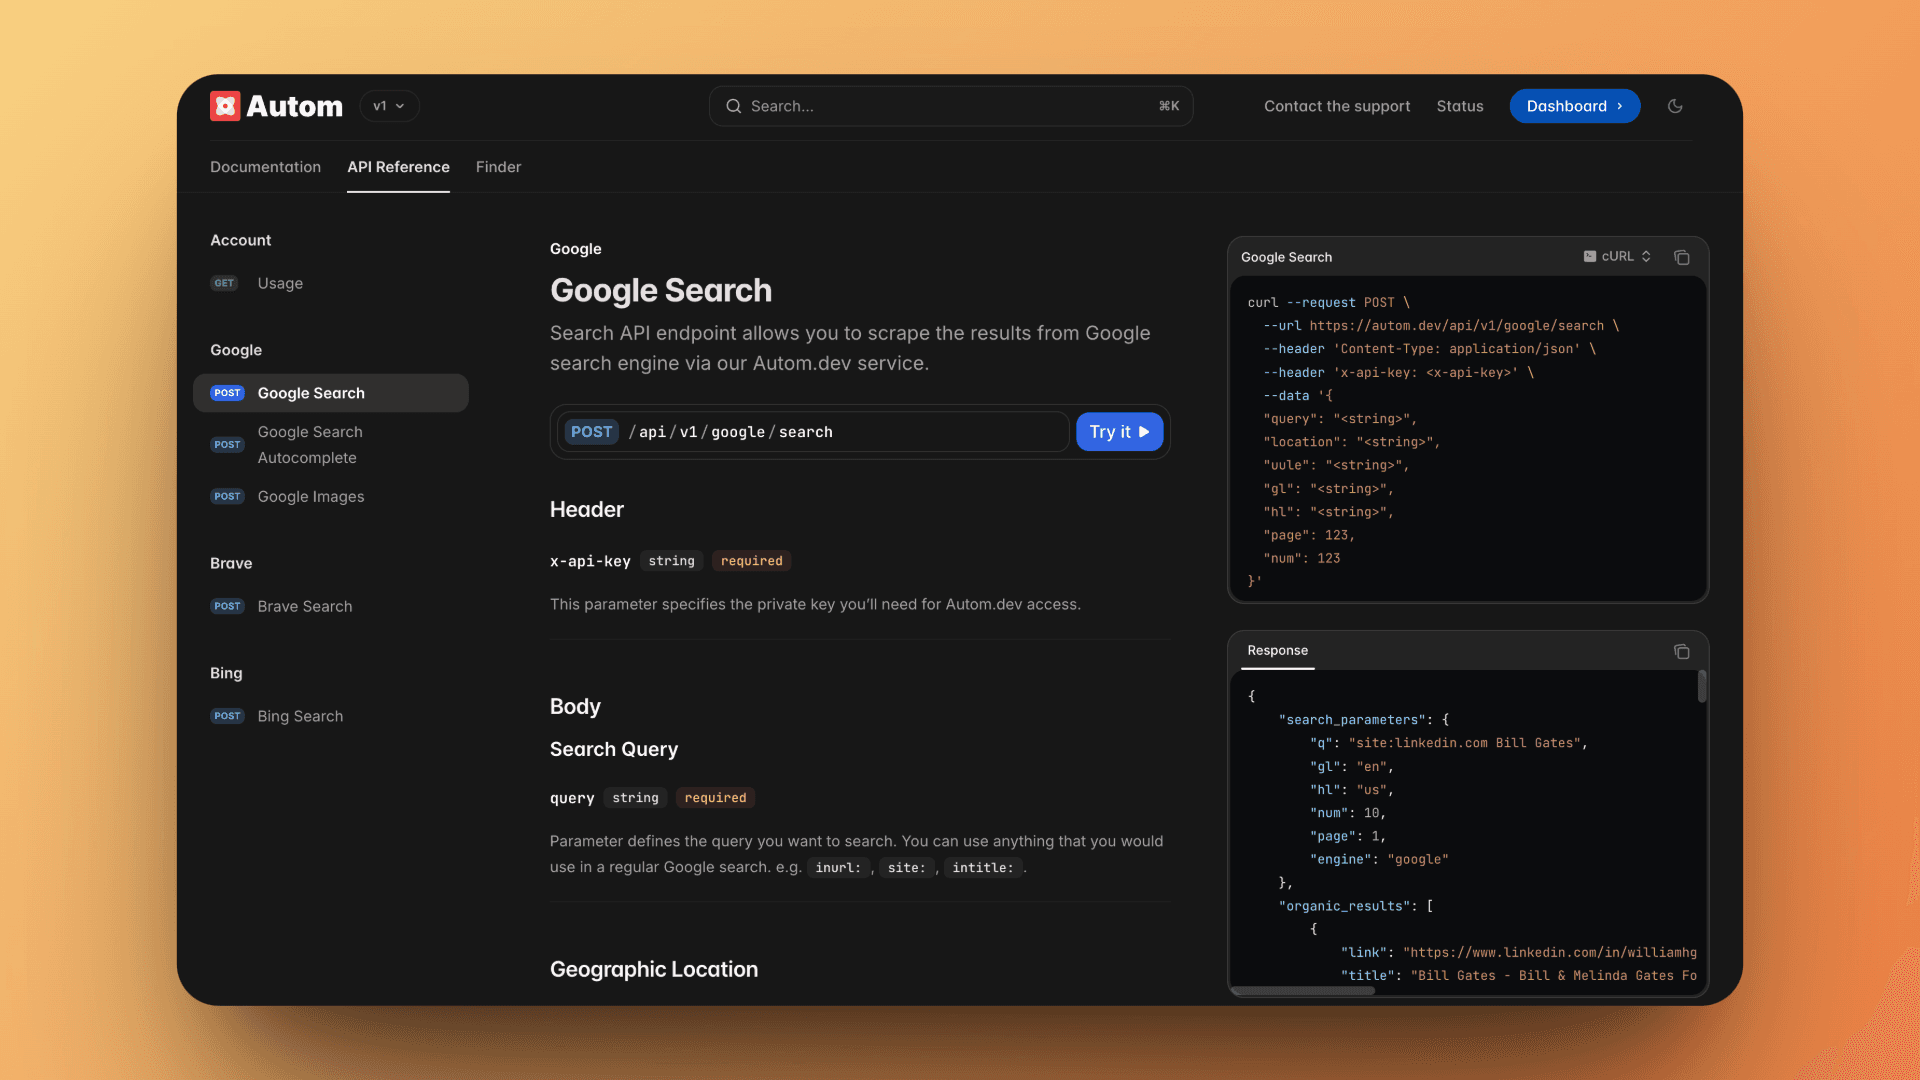Screen dimensions: 1920x1080
Task: Copy the Response code block
Action: click(x=1682, y=651)
